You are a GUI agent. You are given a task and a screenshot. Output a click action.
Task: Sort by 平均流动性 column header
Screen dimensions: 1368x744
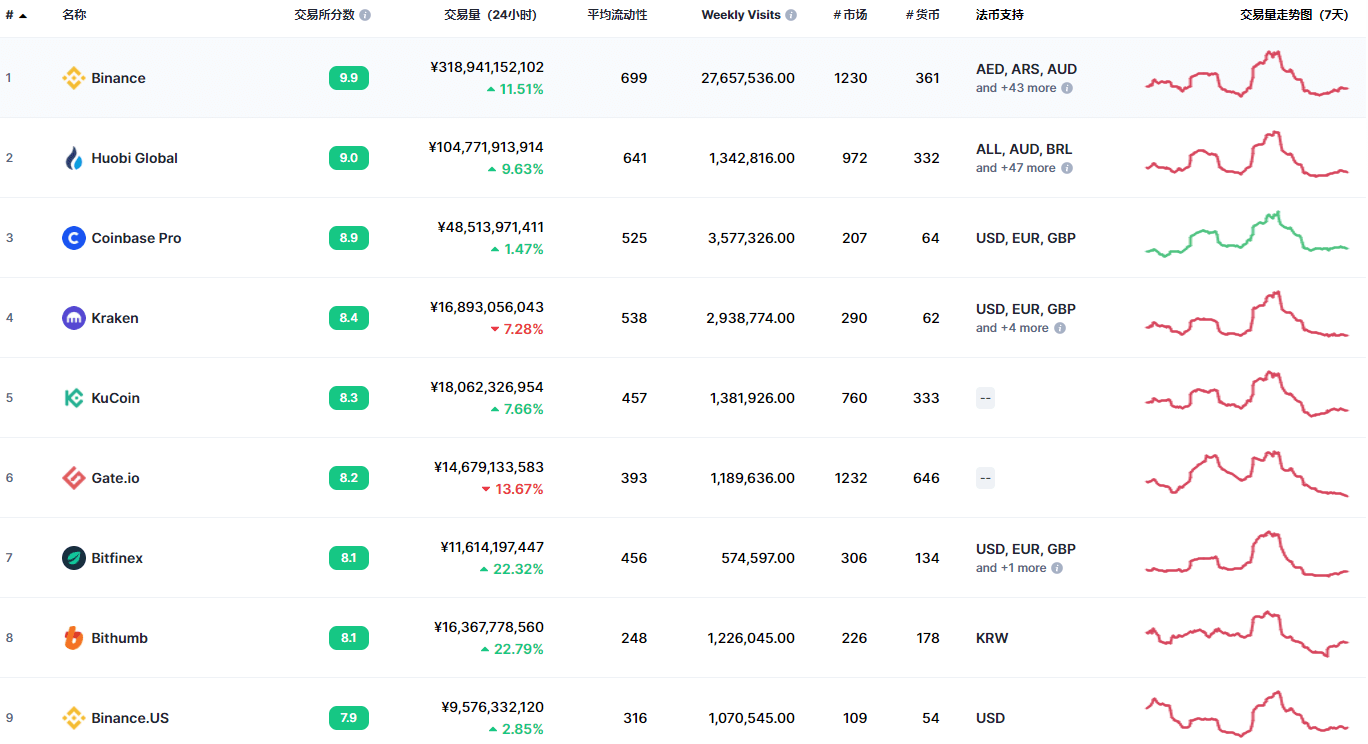click(617, 15)
